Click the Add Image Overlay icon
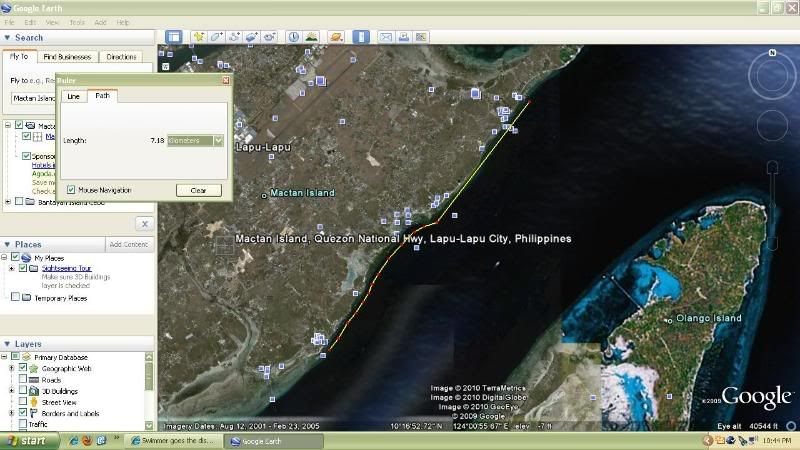Viewport: 800px width, 450px height. click(x=252, y=37)
